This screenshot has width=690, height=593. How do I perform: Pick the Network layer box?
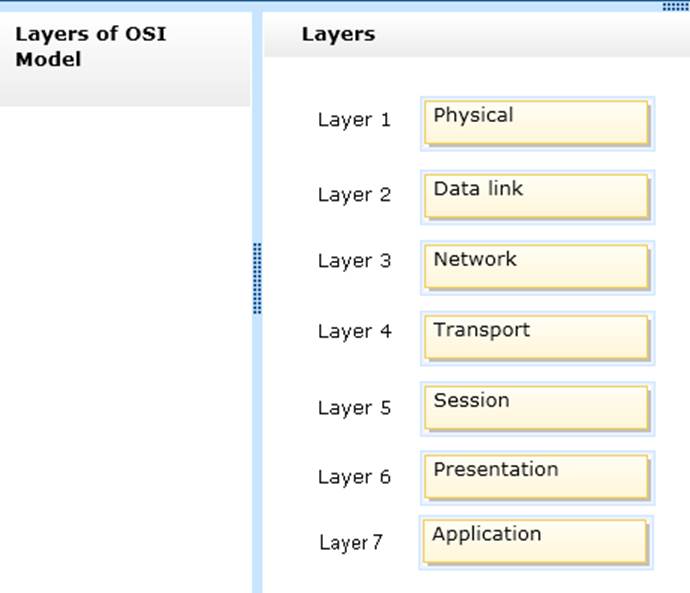click(536, 266)
